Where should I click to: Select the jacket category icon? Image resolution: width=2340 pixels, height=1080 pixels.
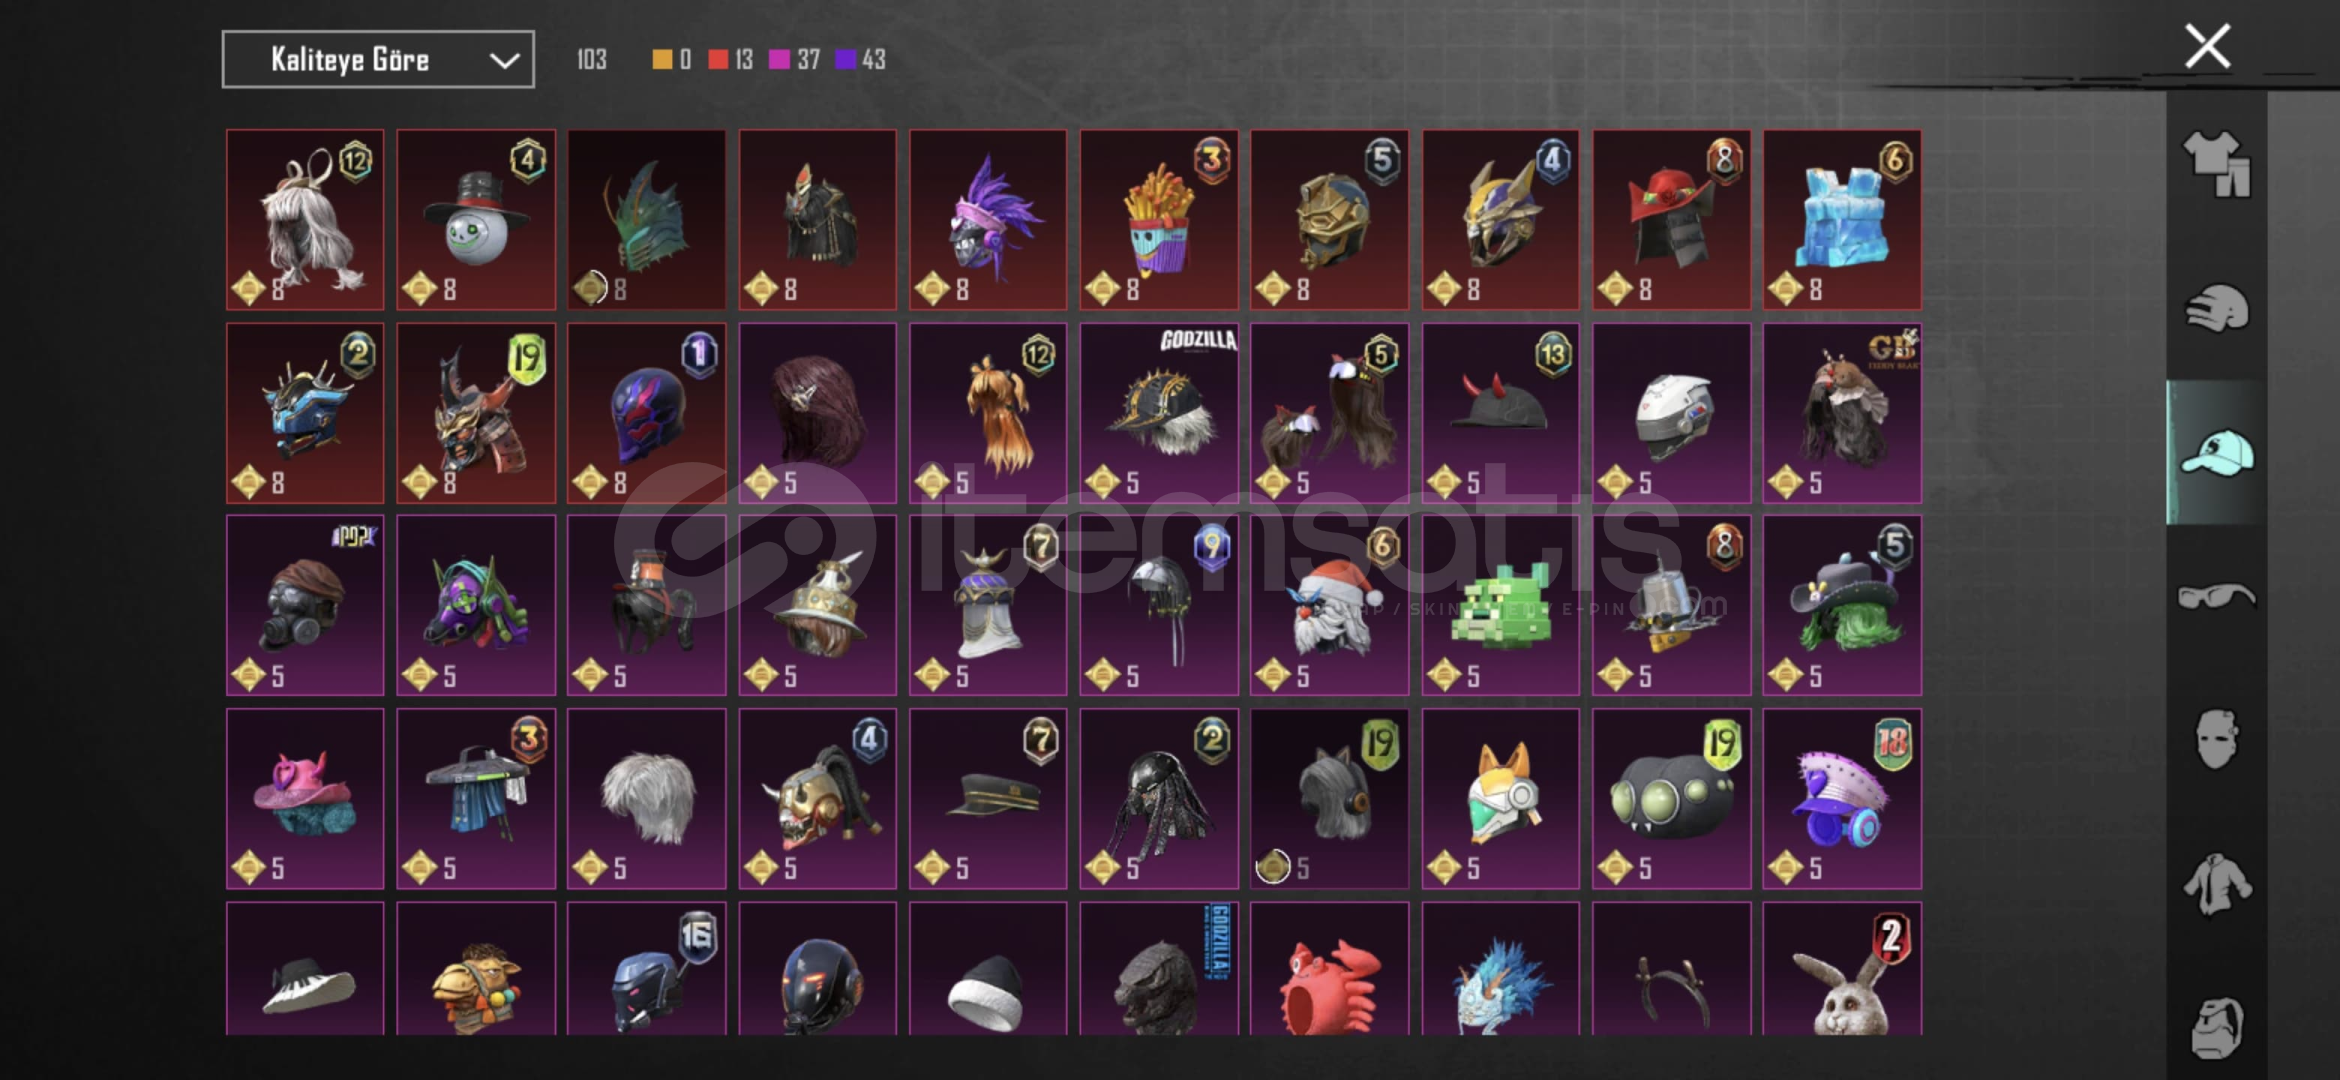pos(2216,883)
